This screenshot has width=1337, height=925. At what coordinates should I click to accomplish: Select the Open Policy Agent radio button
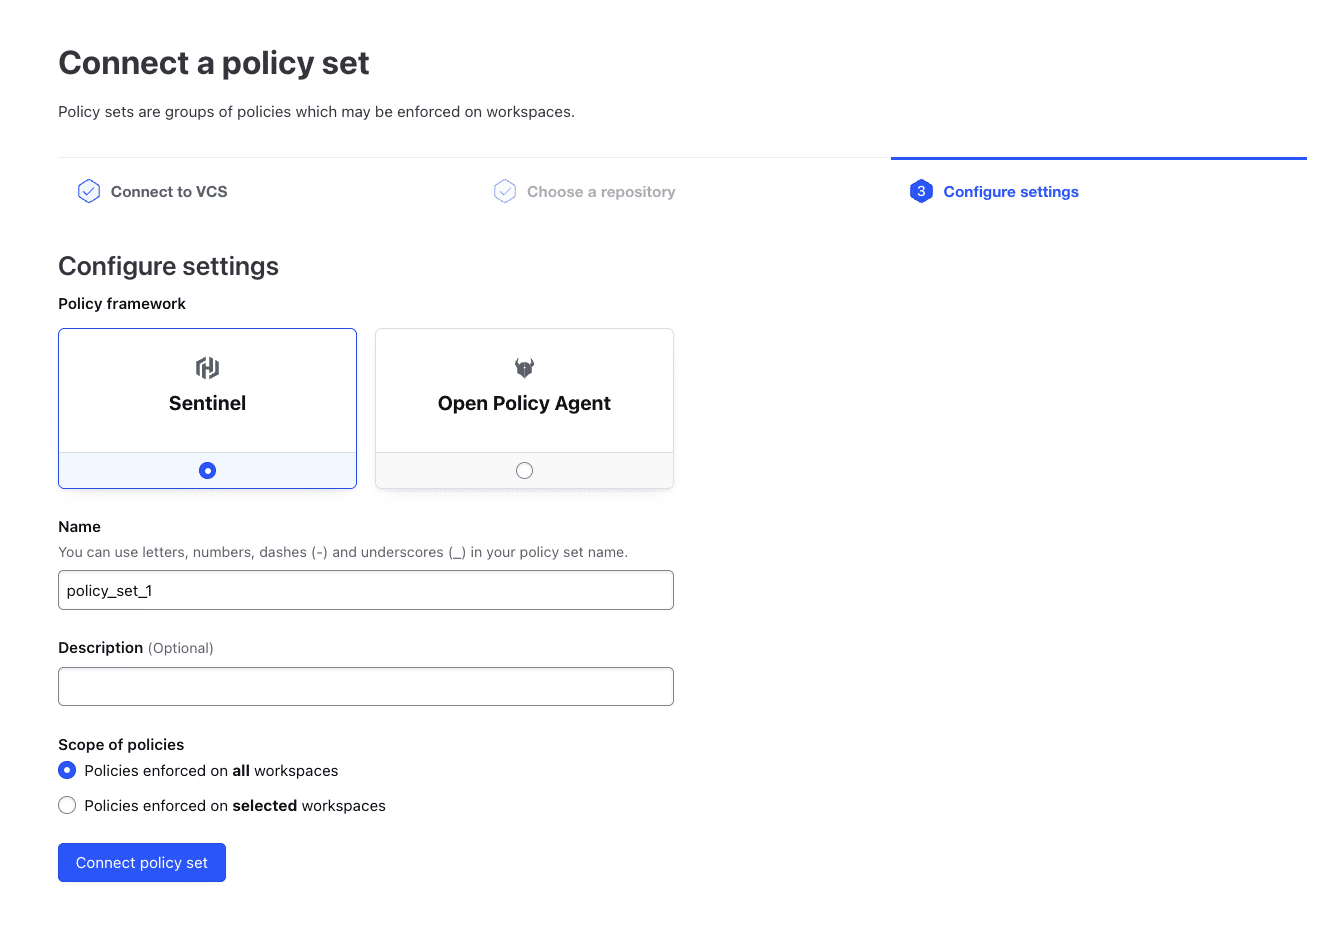[524, 470]
